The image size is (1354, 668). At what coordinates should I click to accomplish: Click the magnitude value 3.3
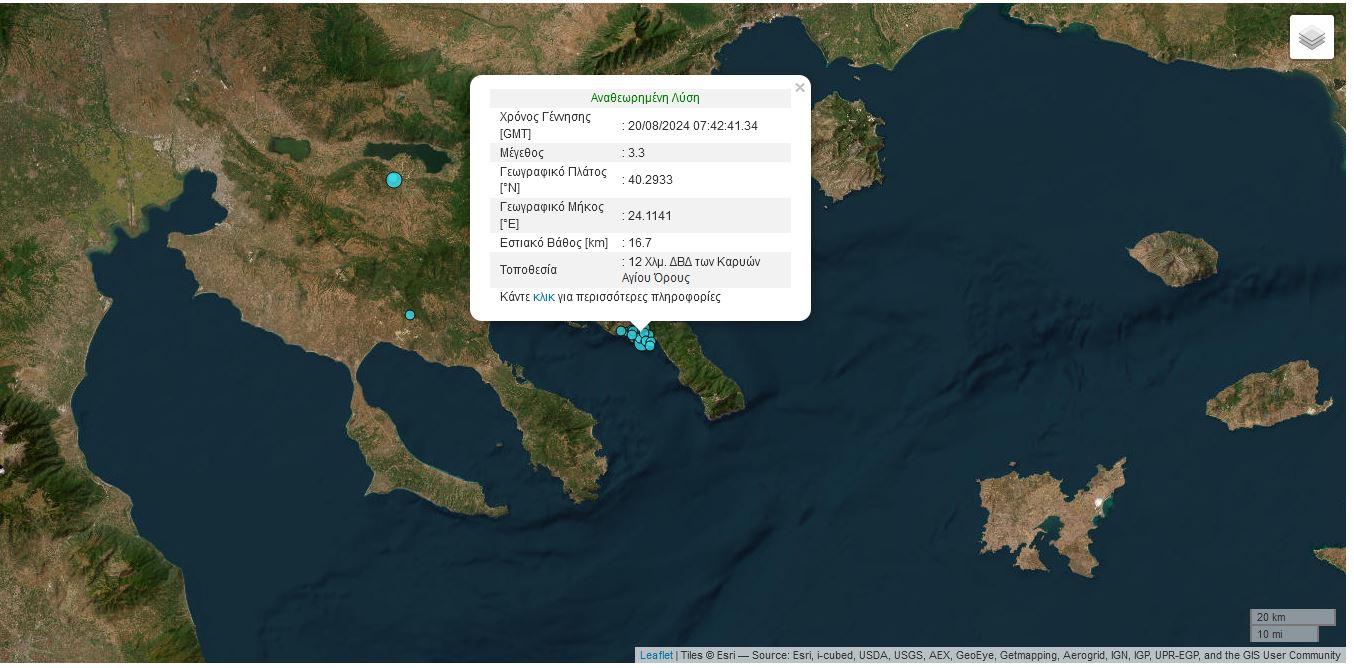coord(636,153)
